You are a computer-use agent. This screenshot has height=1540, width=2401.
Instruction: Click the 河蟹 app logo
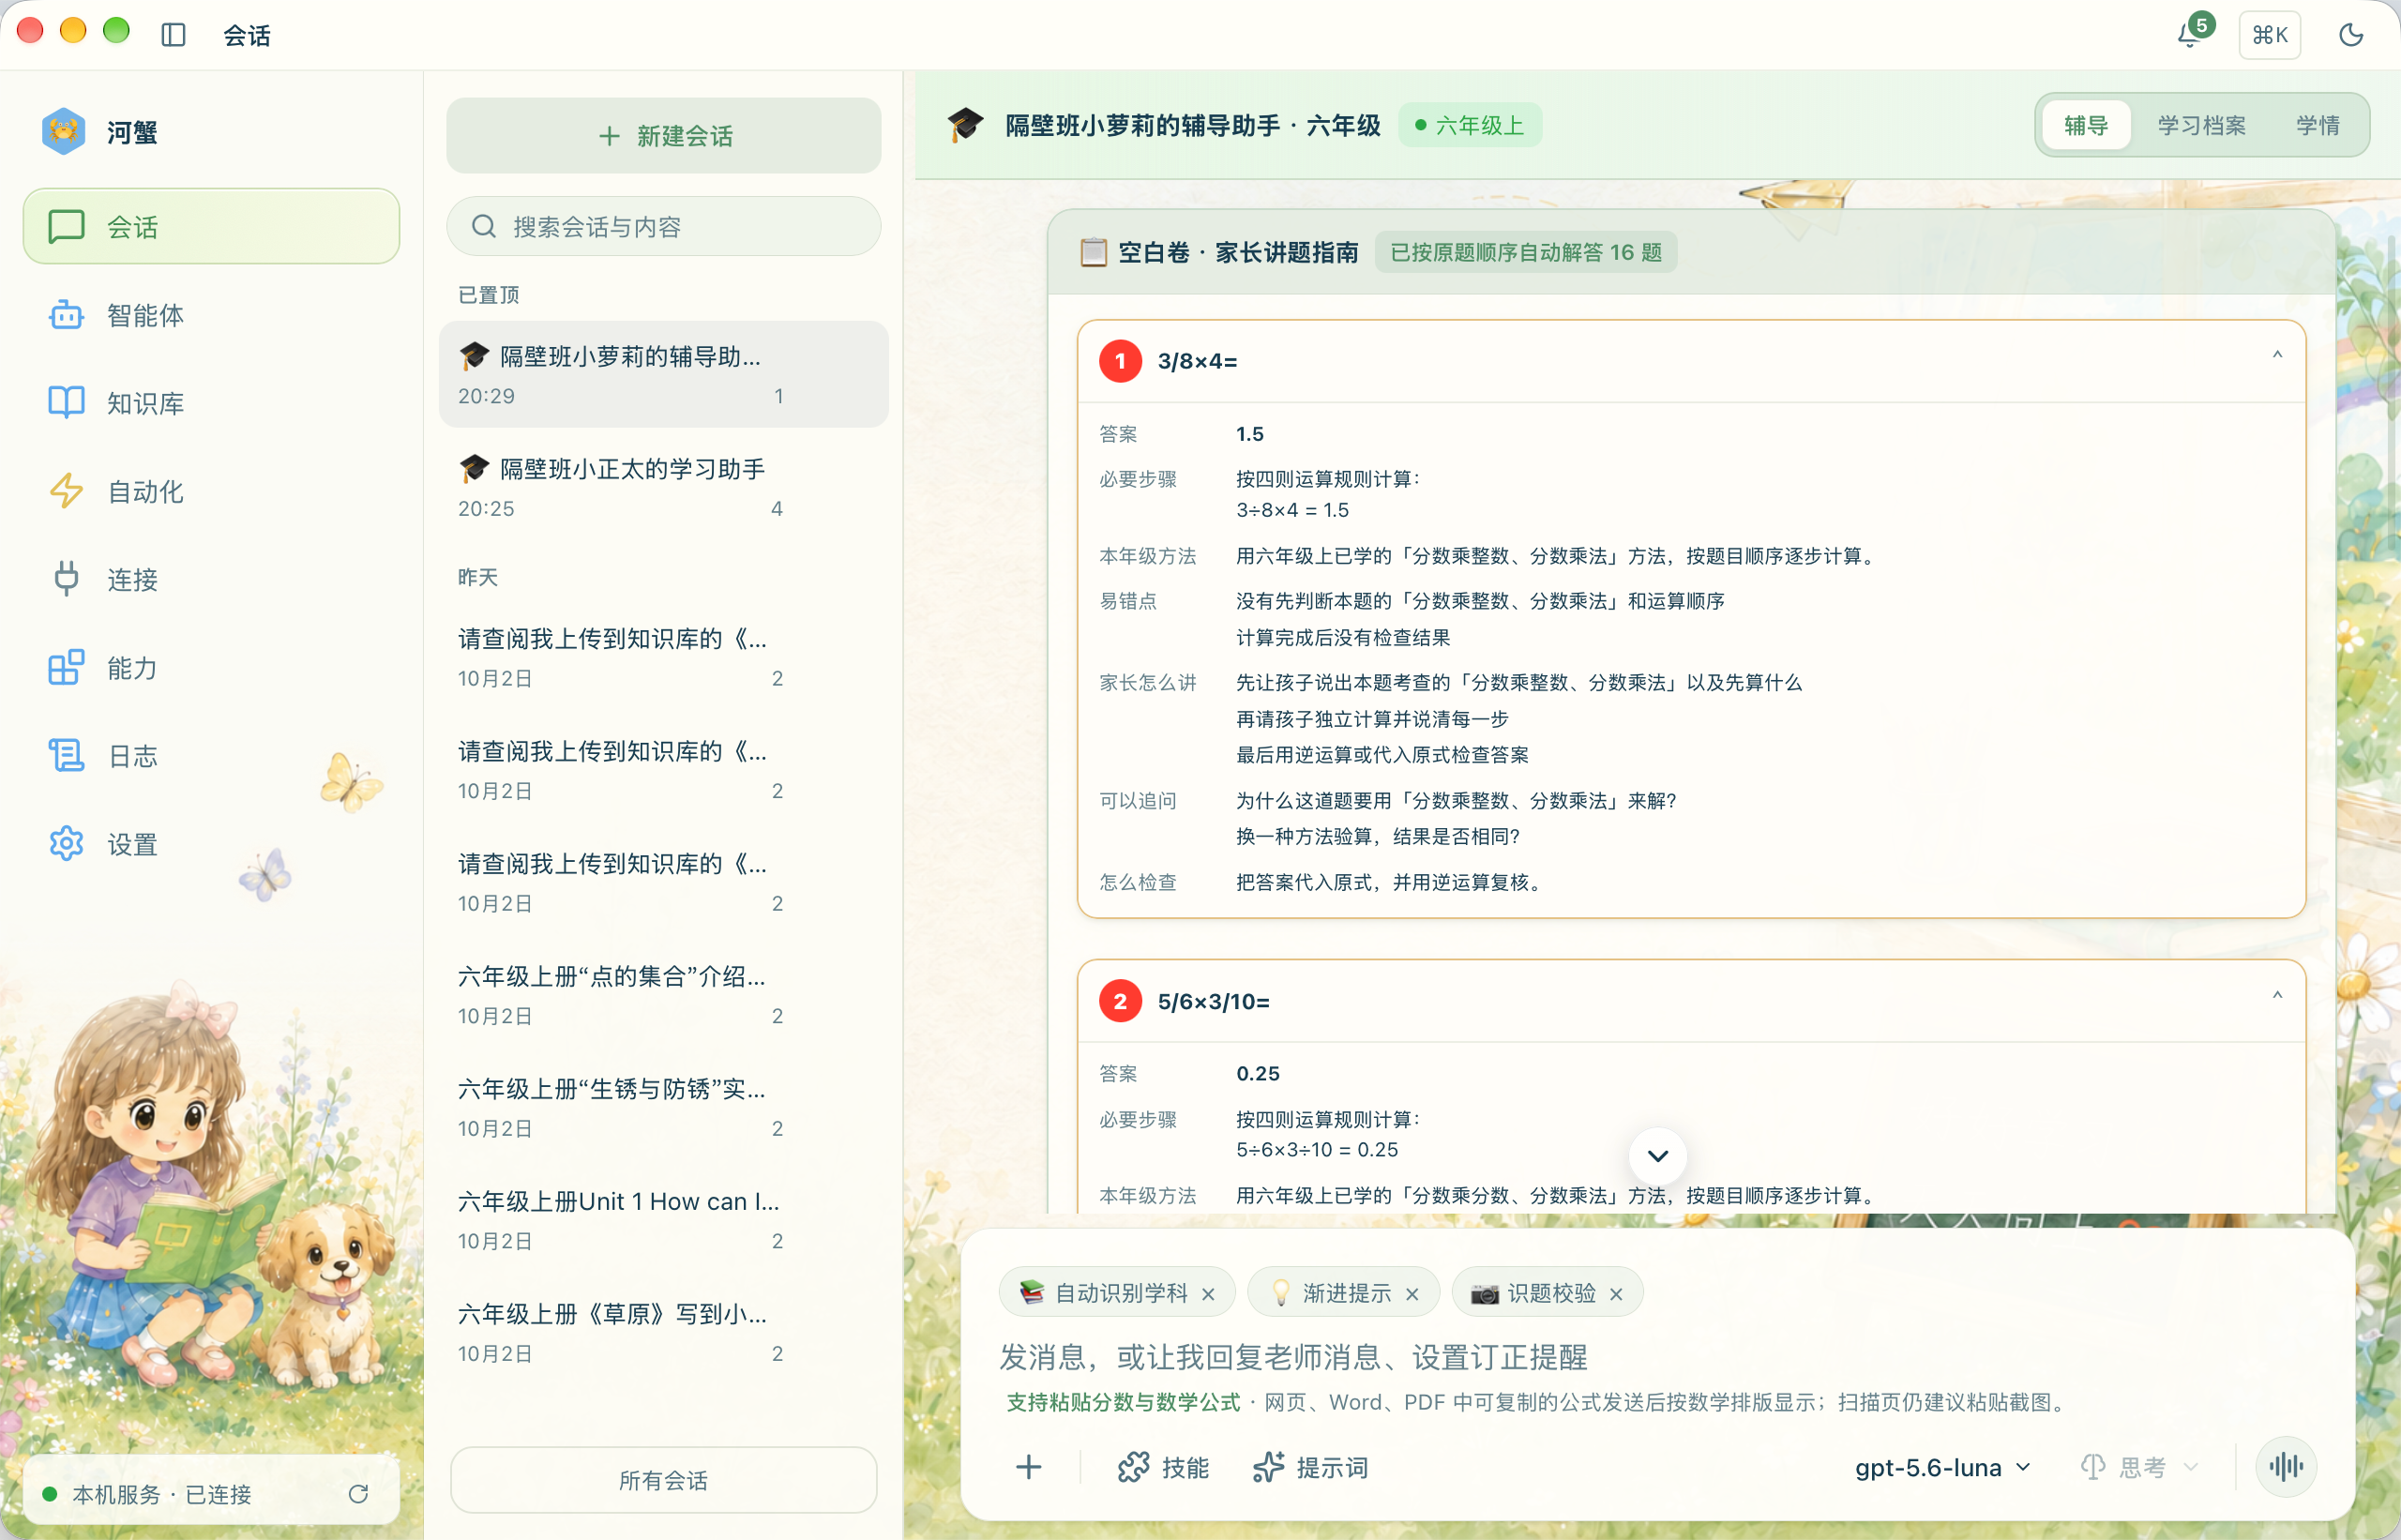63,131
